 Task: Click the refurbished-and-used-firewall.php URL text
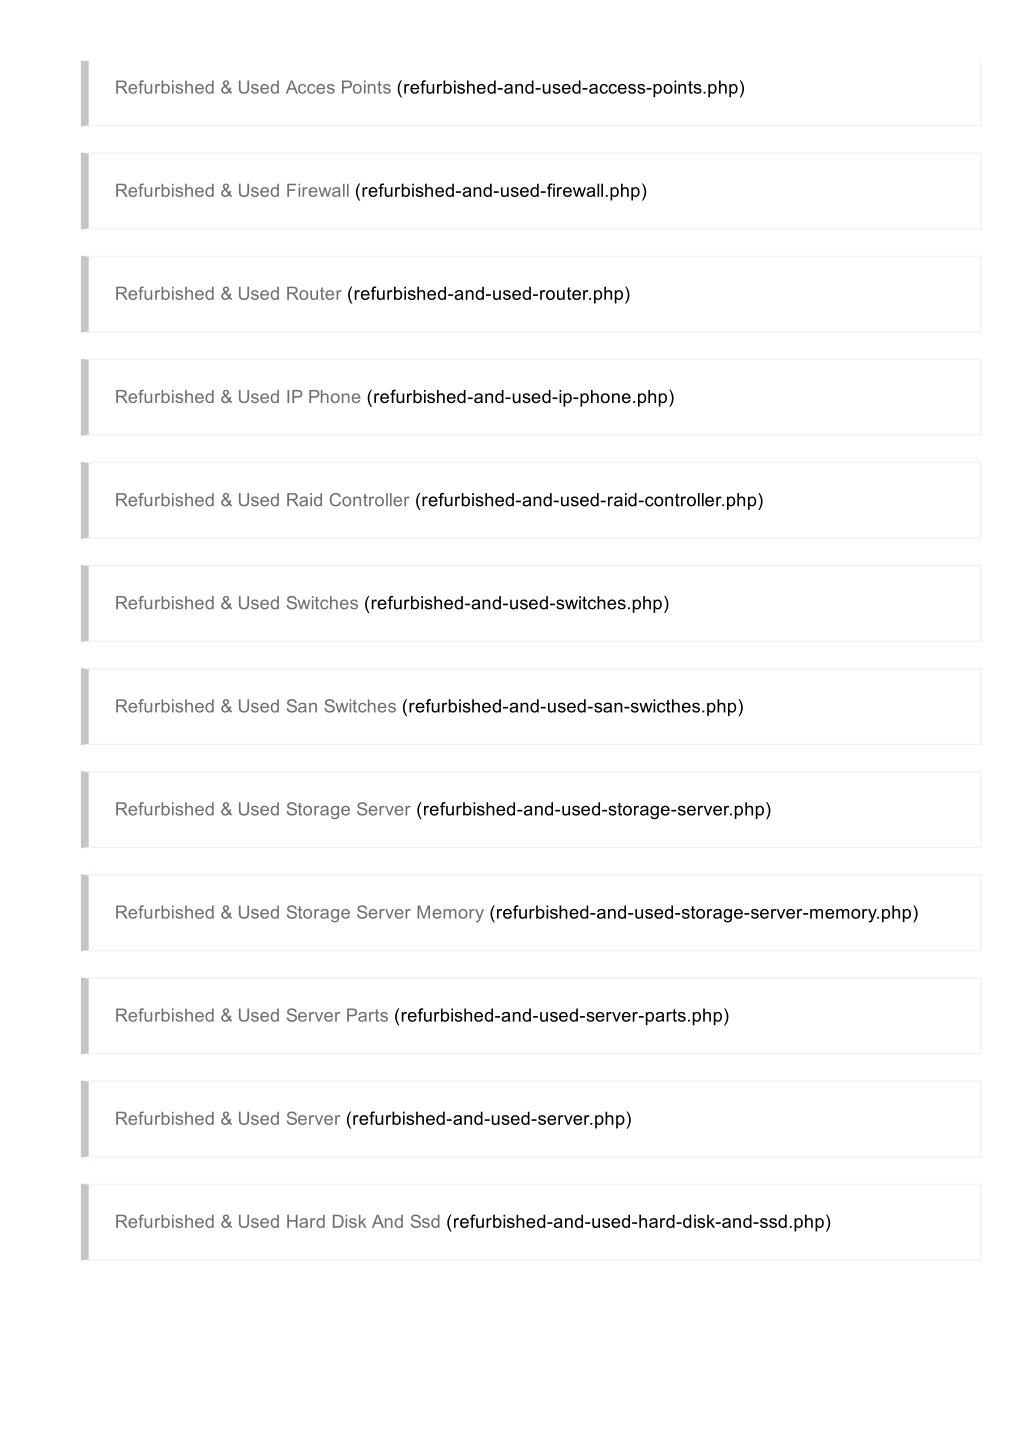coord(501,191)
